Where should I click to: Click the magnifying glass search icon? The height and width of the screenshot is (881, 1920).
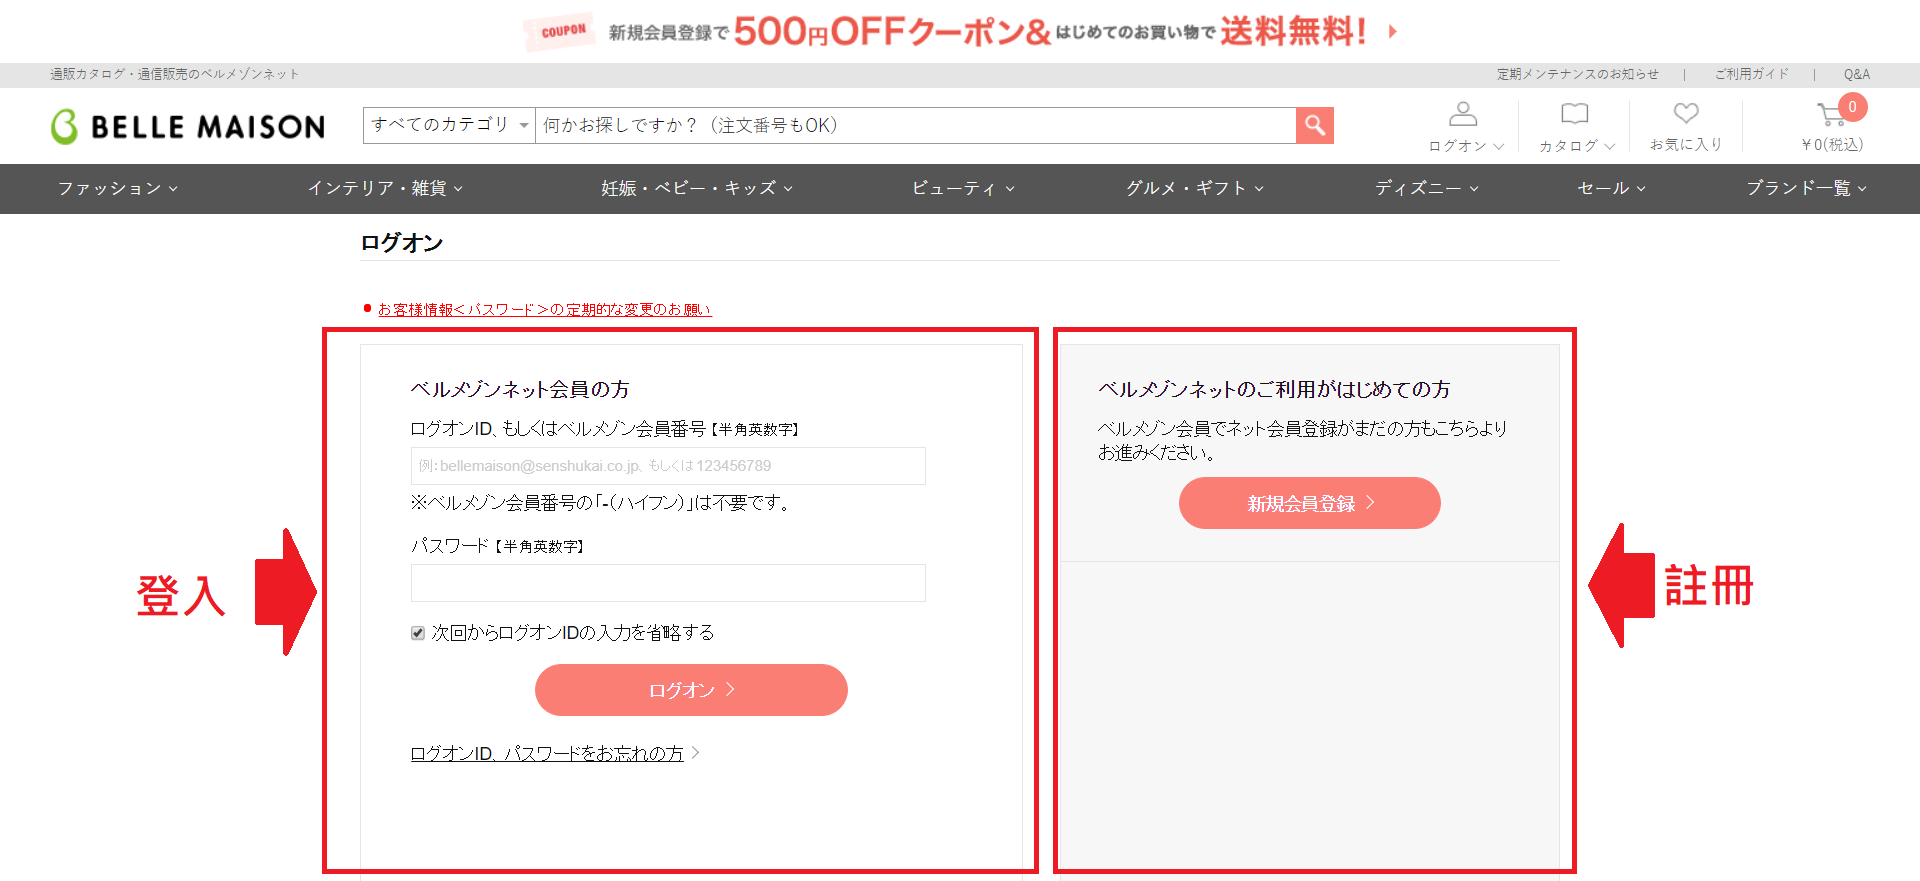1314,125
